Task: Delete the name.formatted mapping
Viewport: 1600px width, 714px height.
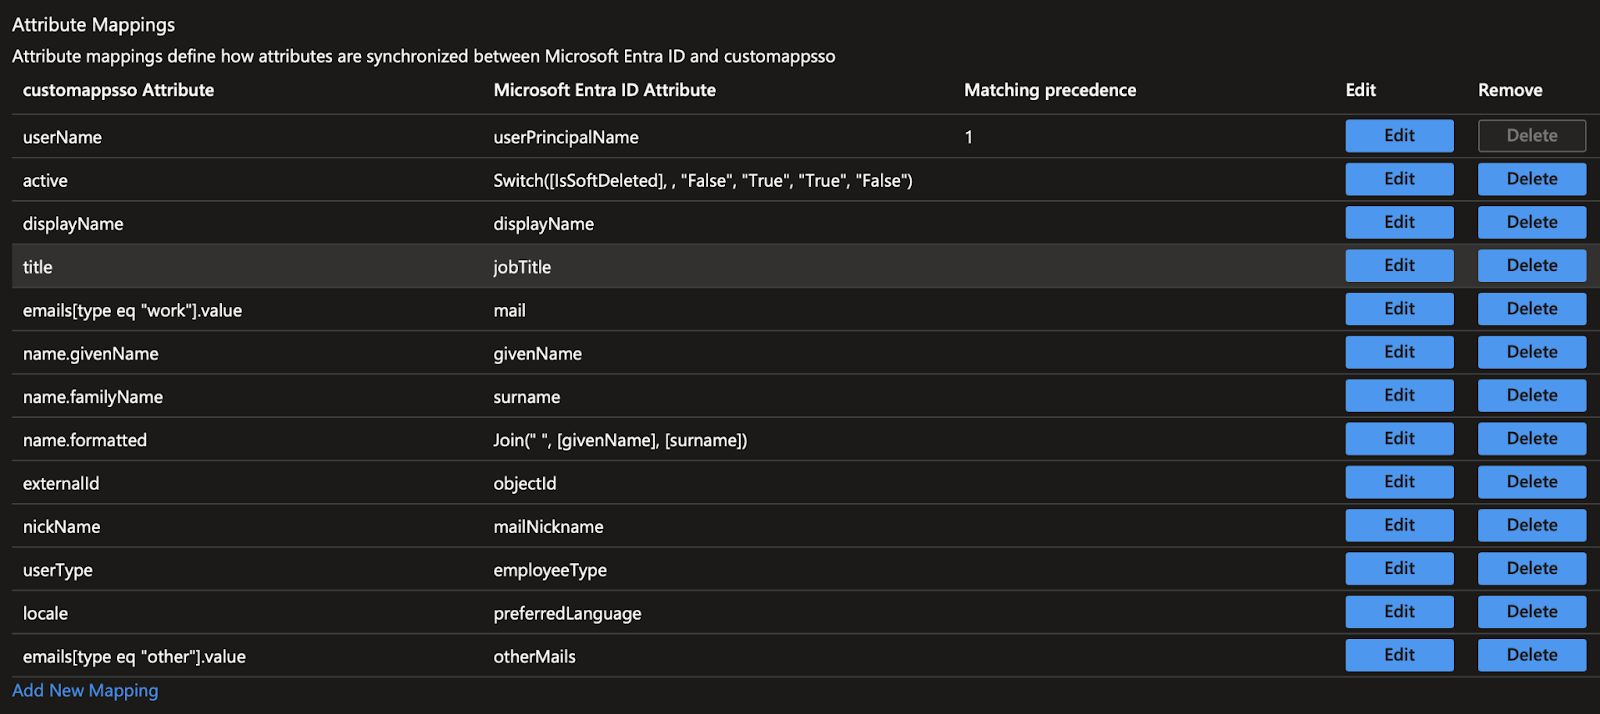Action: (x=1532, y=438)
